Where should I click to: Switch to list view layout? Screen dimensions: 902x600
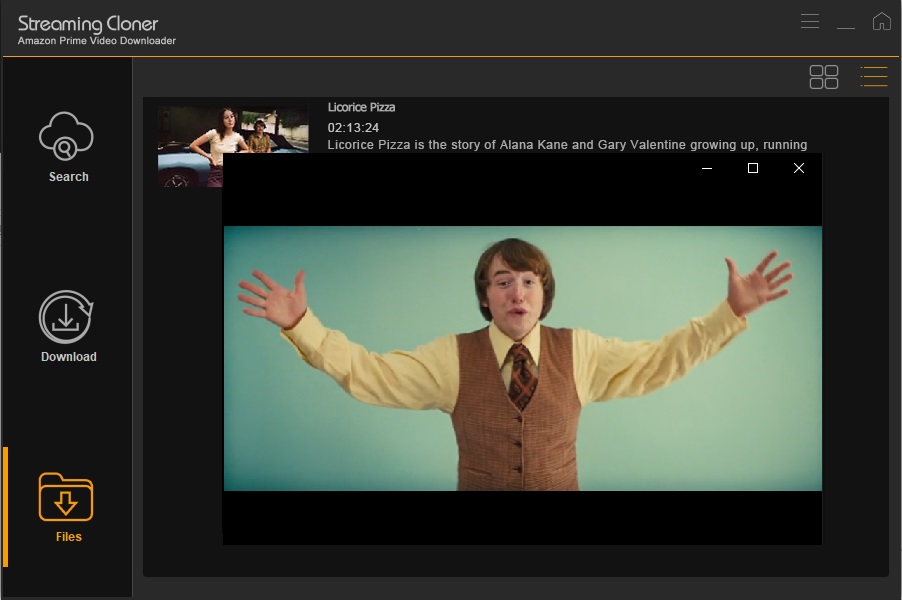(x=873, y=77)
